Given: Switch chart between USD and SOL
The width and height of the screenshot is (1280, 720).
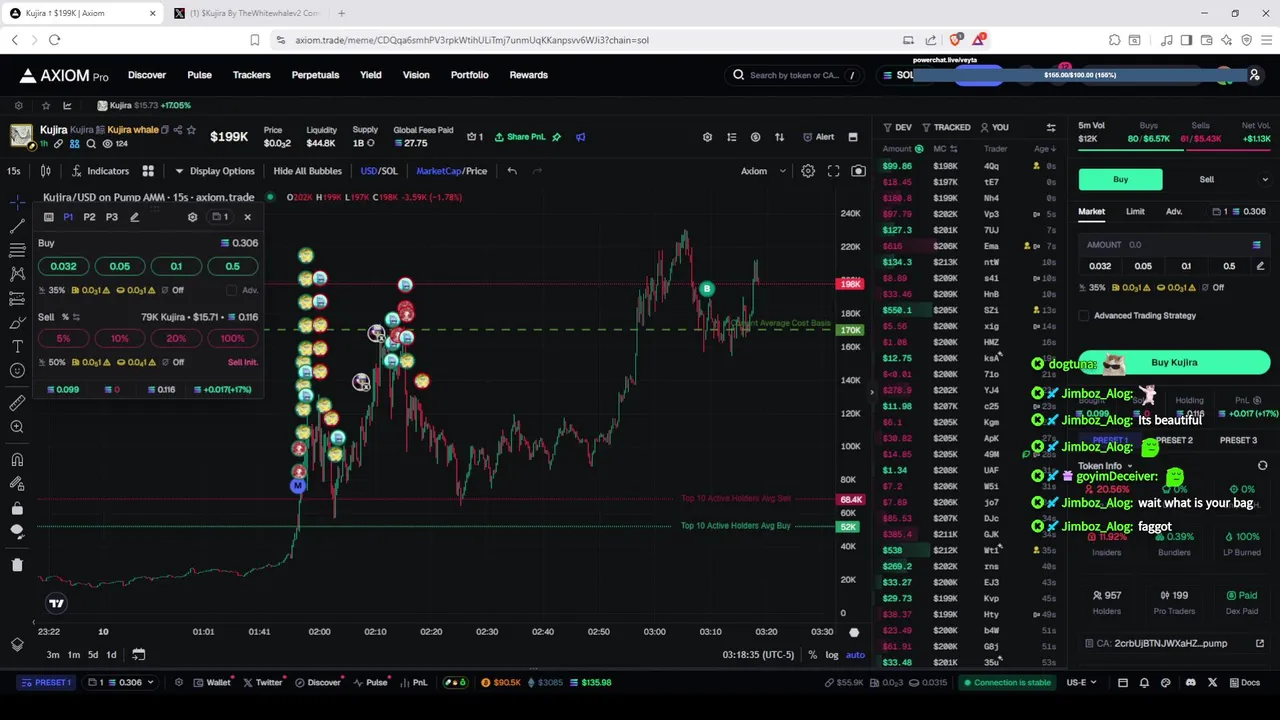Looking at the screenshot, I should coord(379,171).
